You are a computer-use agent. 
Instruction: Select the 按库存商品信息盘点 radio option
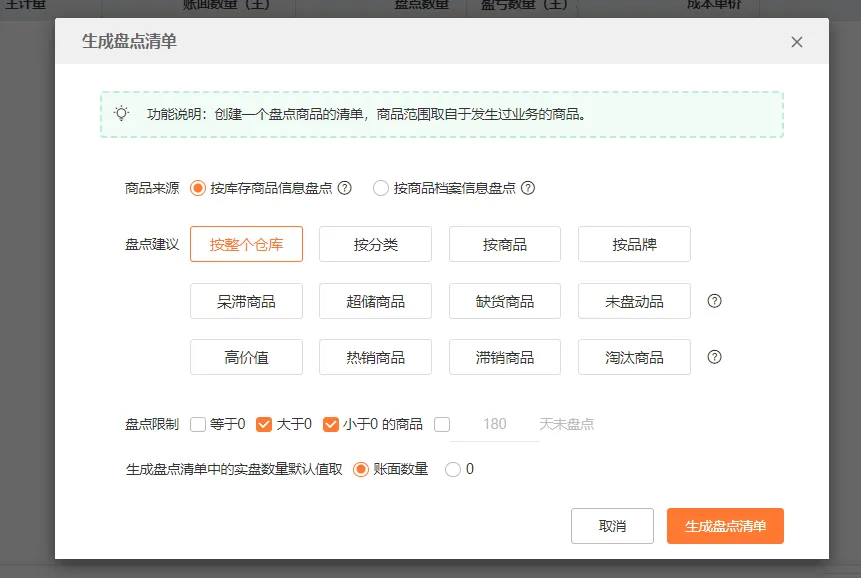(x=198, y=188)
